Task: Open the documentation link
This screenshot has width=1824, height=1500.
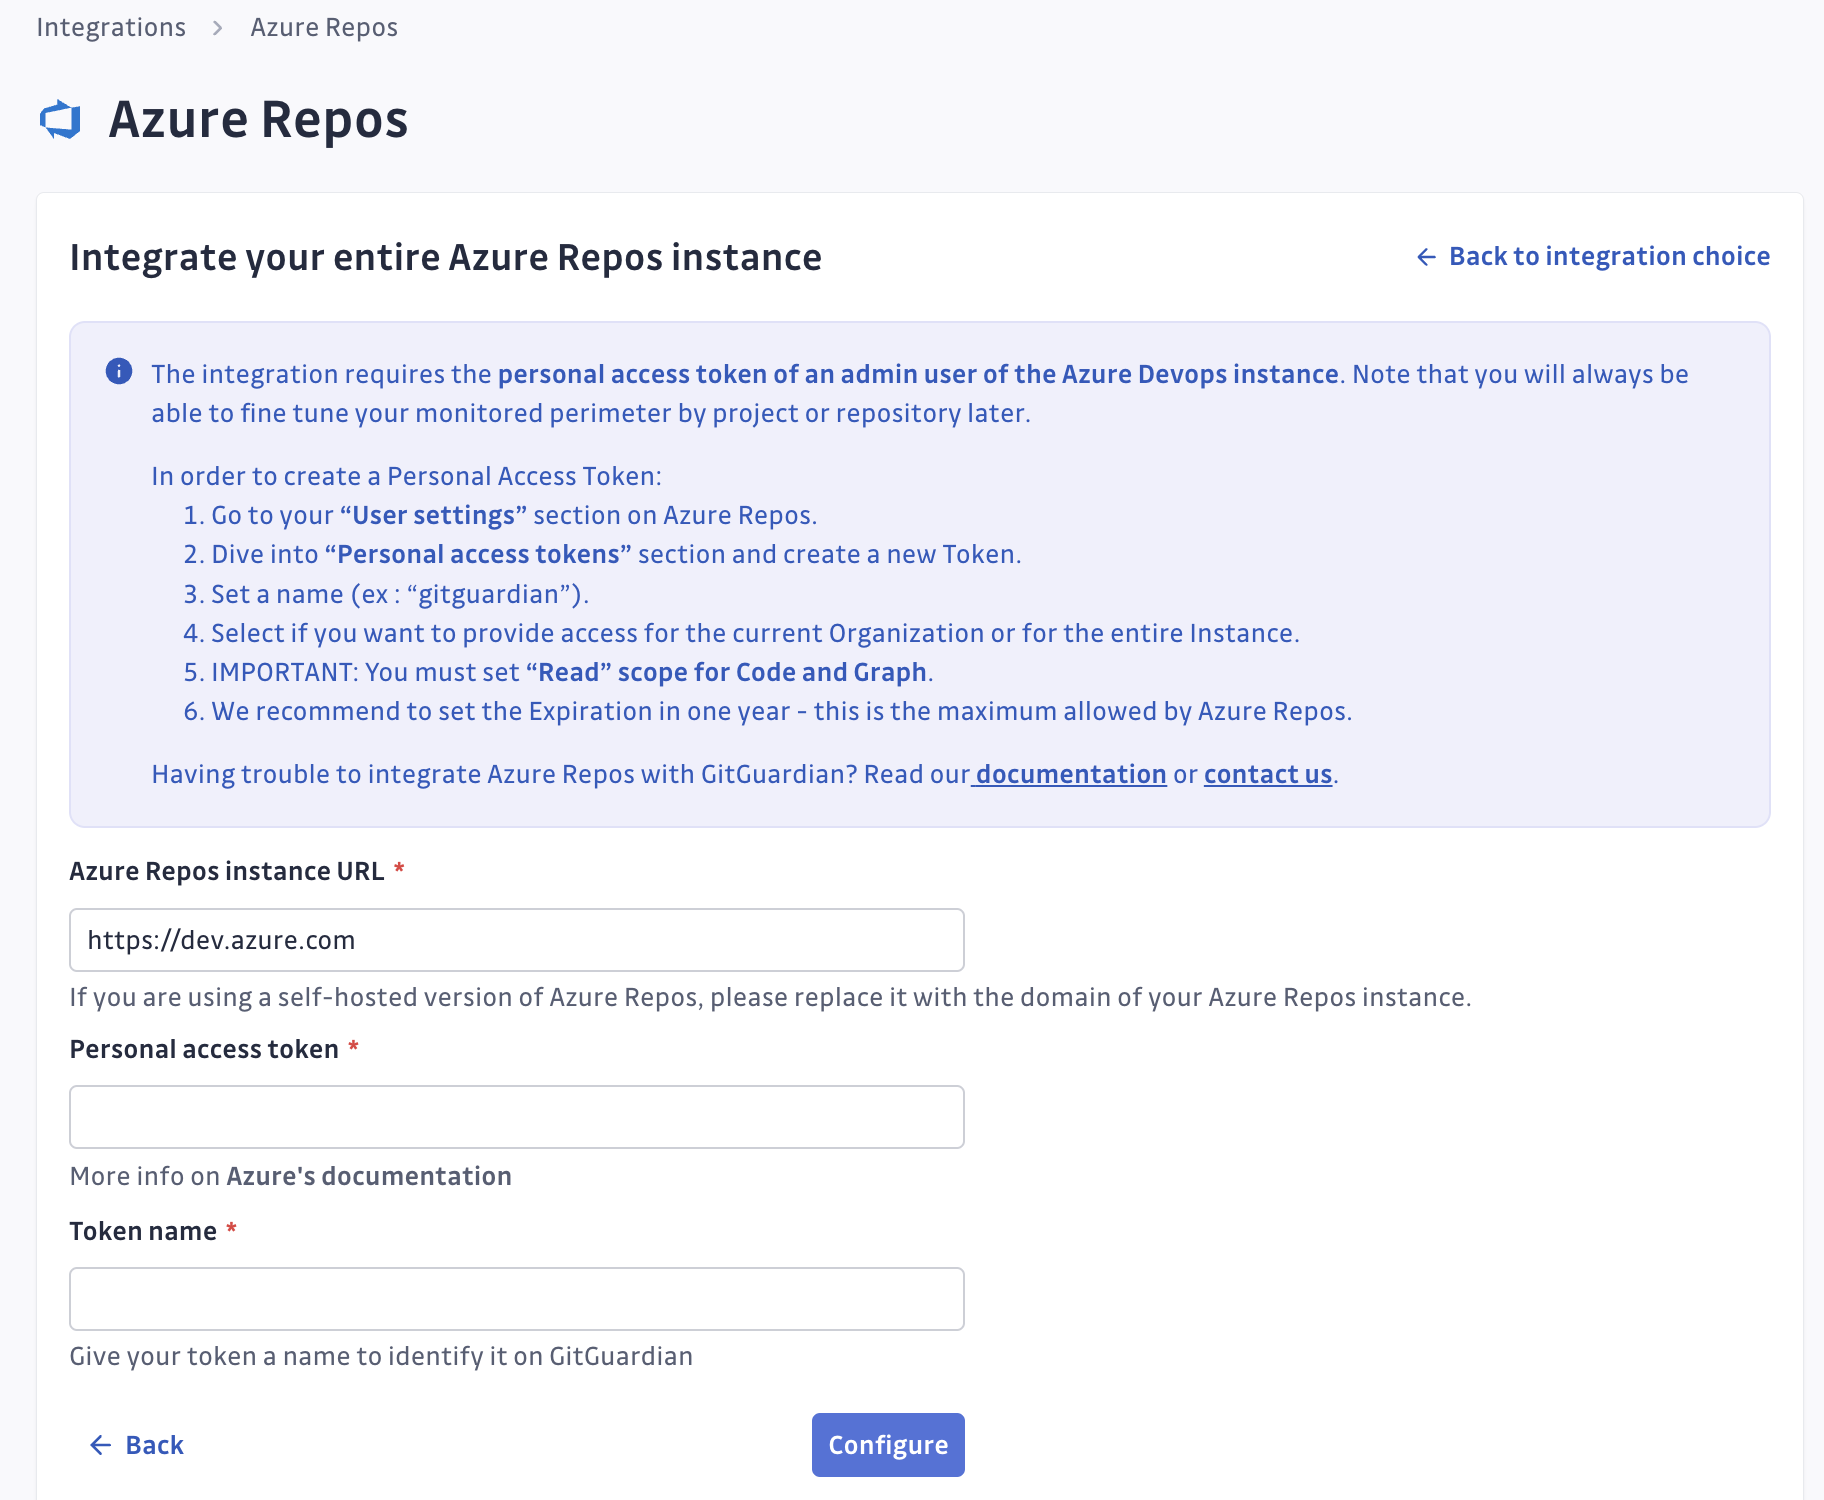Action: pyautogui.click(x=1071, y=774)
